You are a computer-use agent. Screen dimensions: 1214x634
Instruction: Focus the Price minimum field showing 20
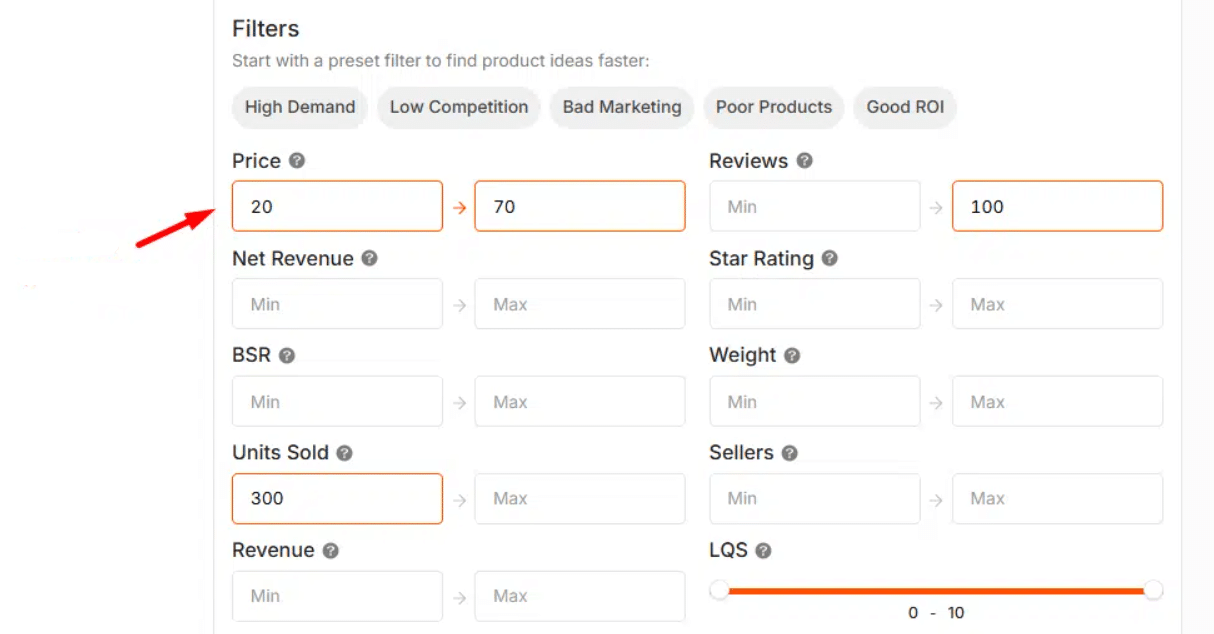click(337, 207)
